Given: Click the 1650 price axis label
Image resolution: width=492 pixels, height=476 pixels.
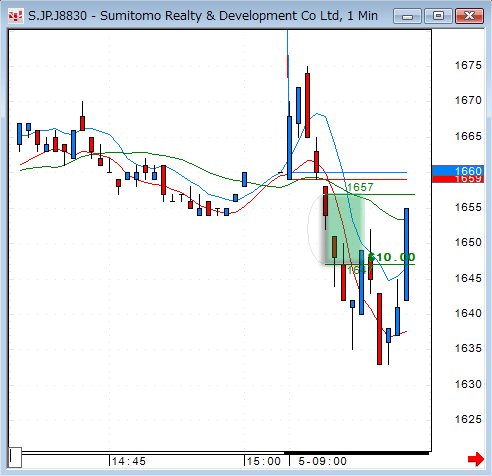Looking at the screenshot, I should [x=468, y=242].
